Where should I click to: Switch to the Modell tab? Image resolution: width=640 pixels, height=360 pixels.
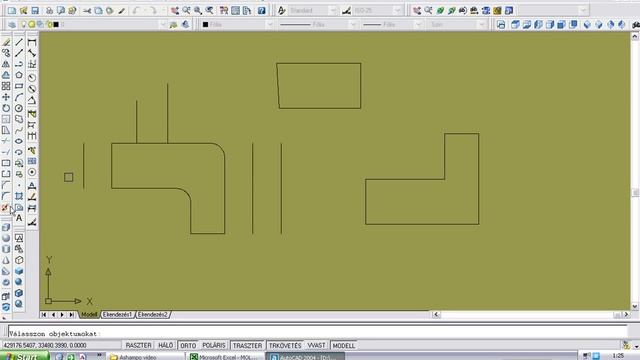89,315
